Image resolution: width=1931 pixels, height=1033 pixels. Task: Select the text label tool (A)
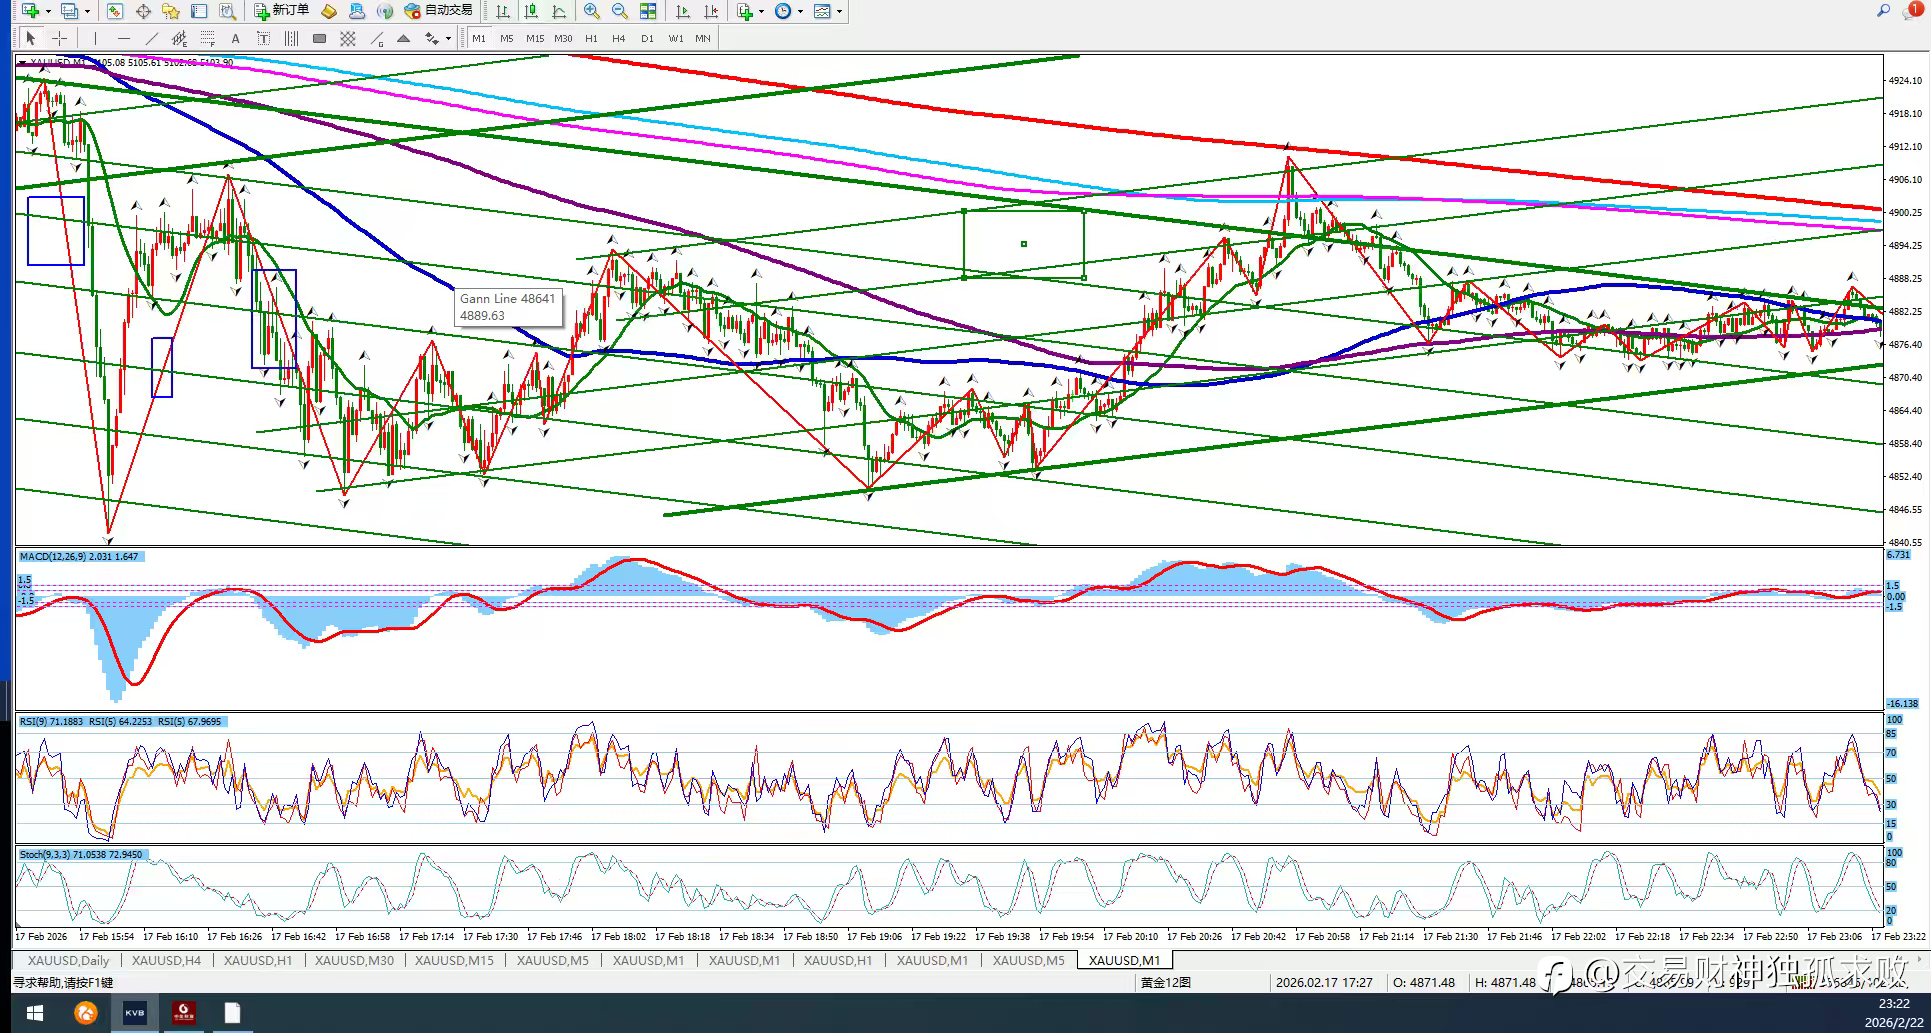[x=235, y=38]
